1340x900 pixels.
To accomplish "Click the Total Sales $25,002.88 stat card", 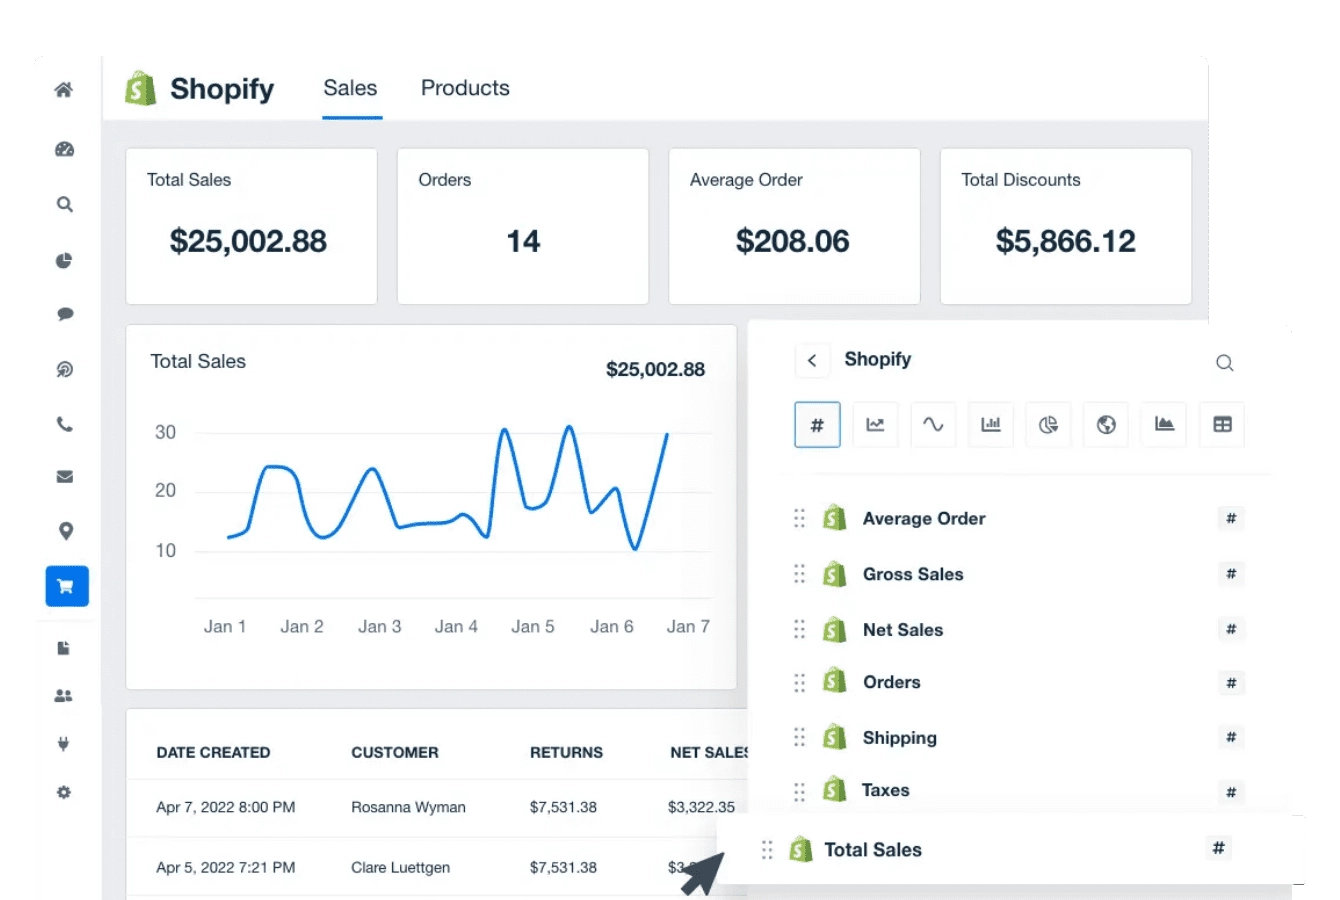I will (251, 226).
